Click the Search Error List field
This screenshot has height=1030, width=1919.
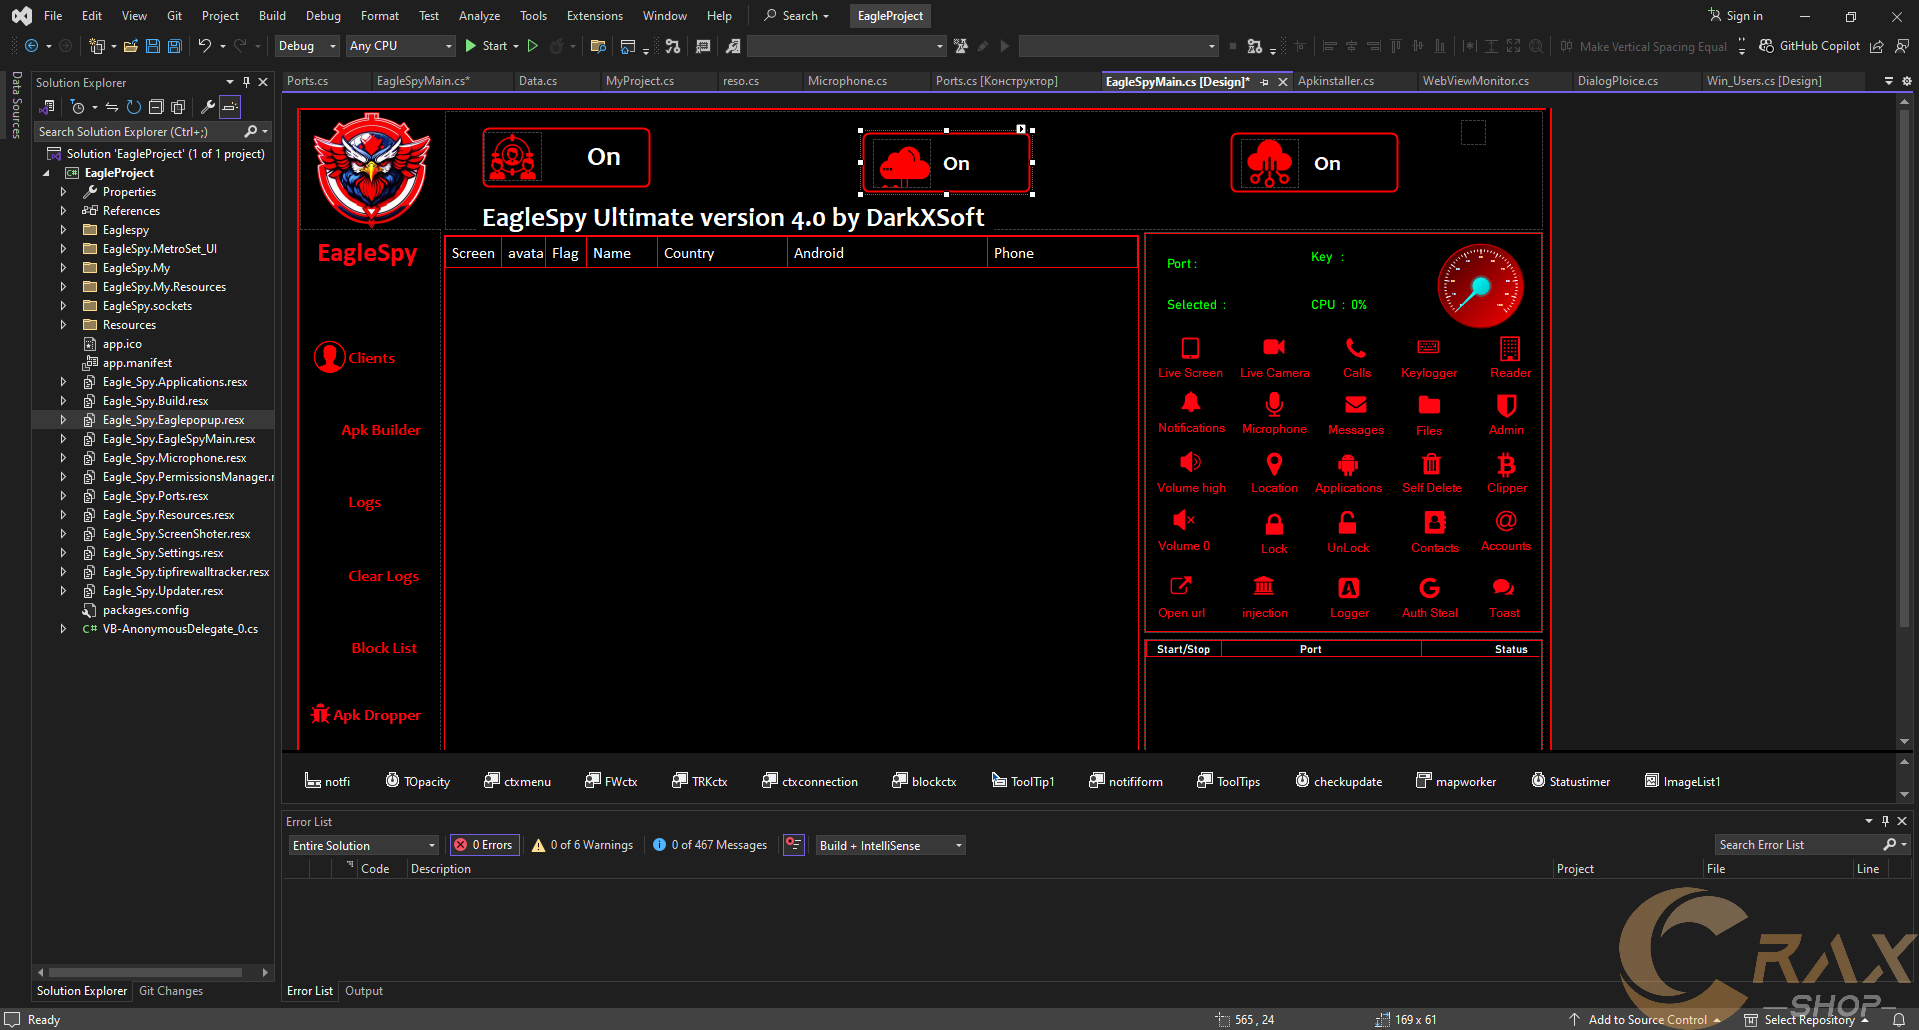tap(1801, 845)
